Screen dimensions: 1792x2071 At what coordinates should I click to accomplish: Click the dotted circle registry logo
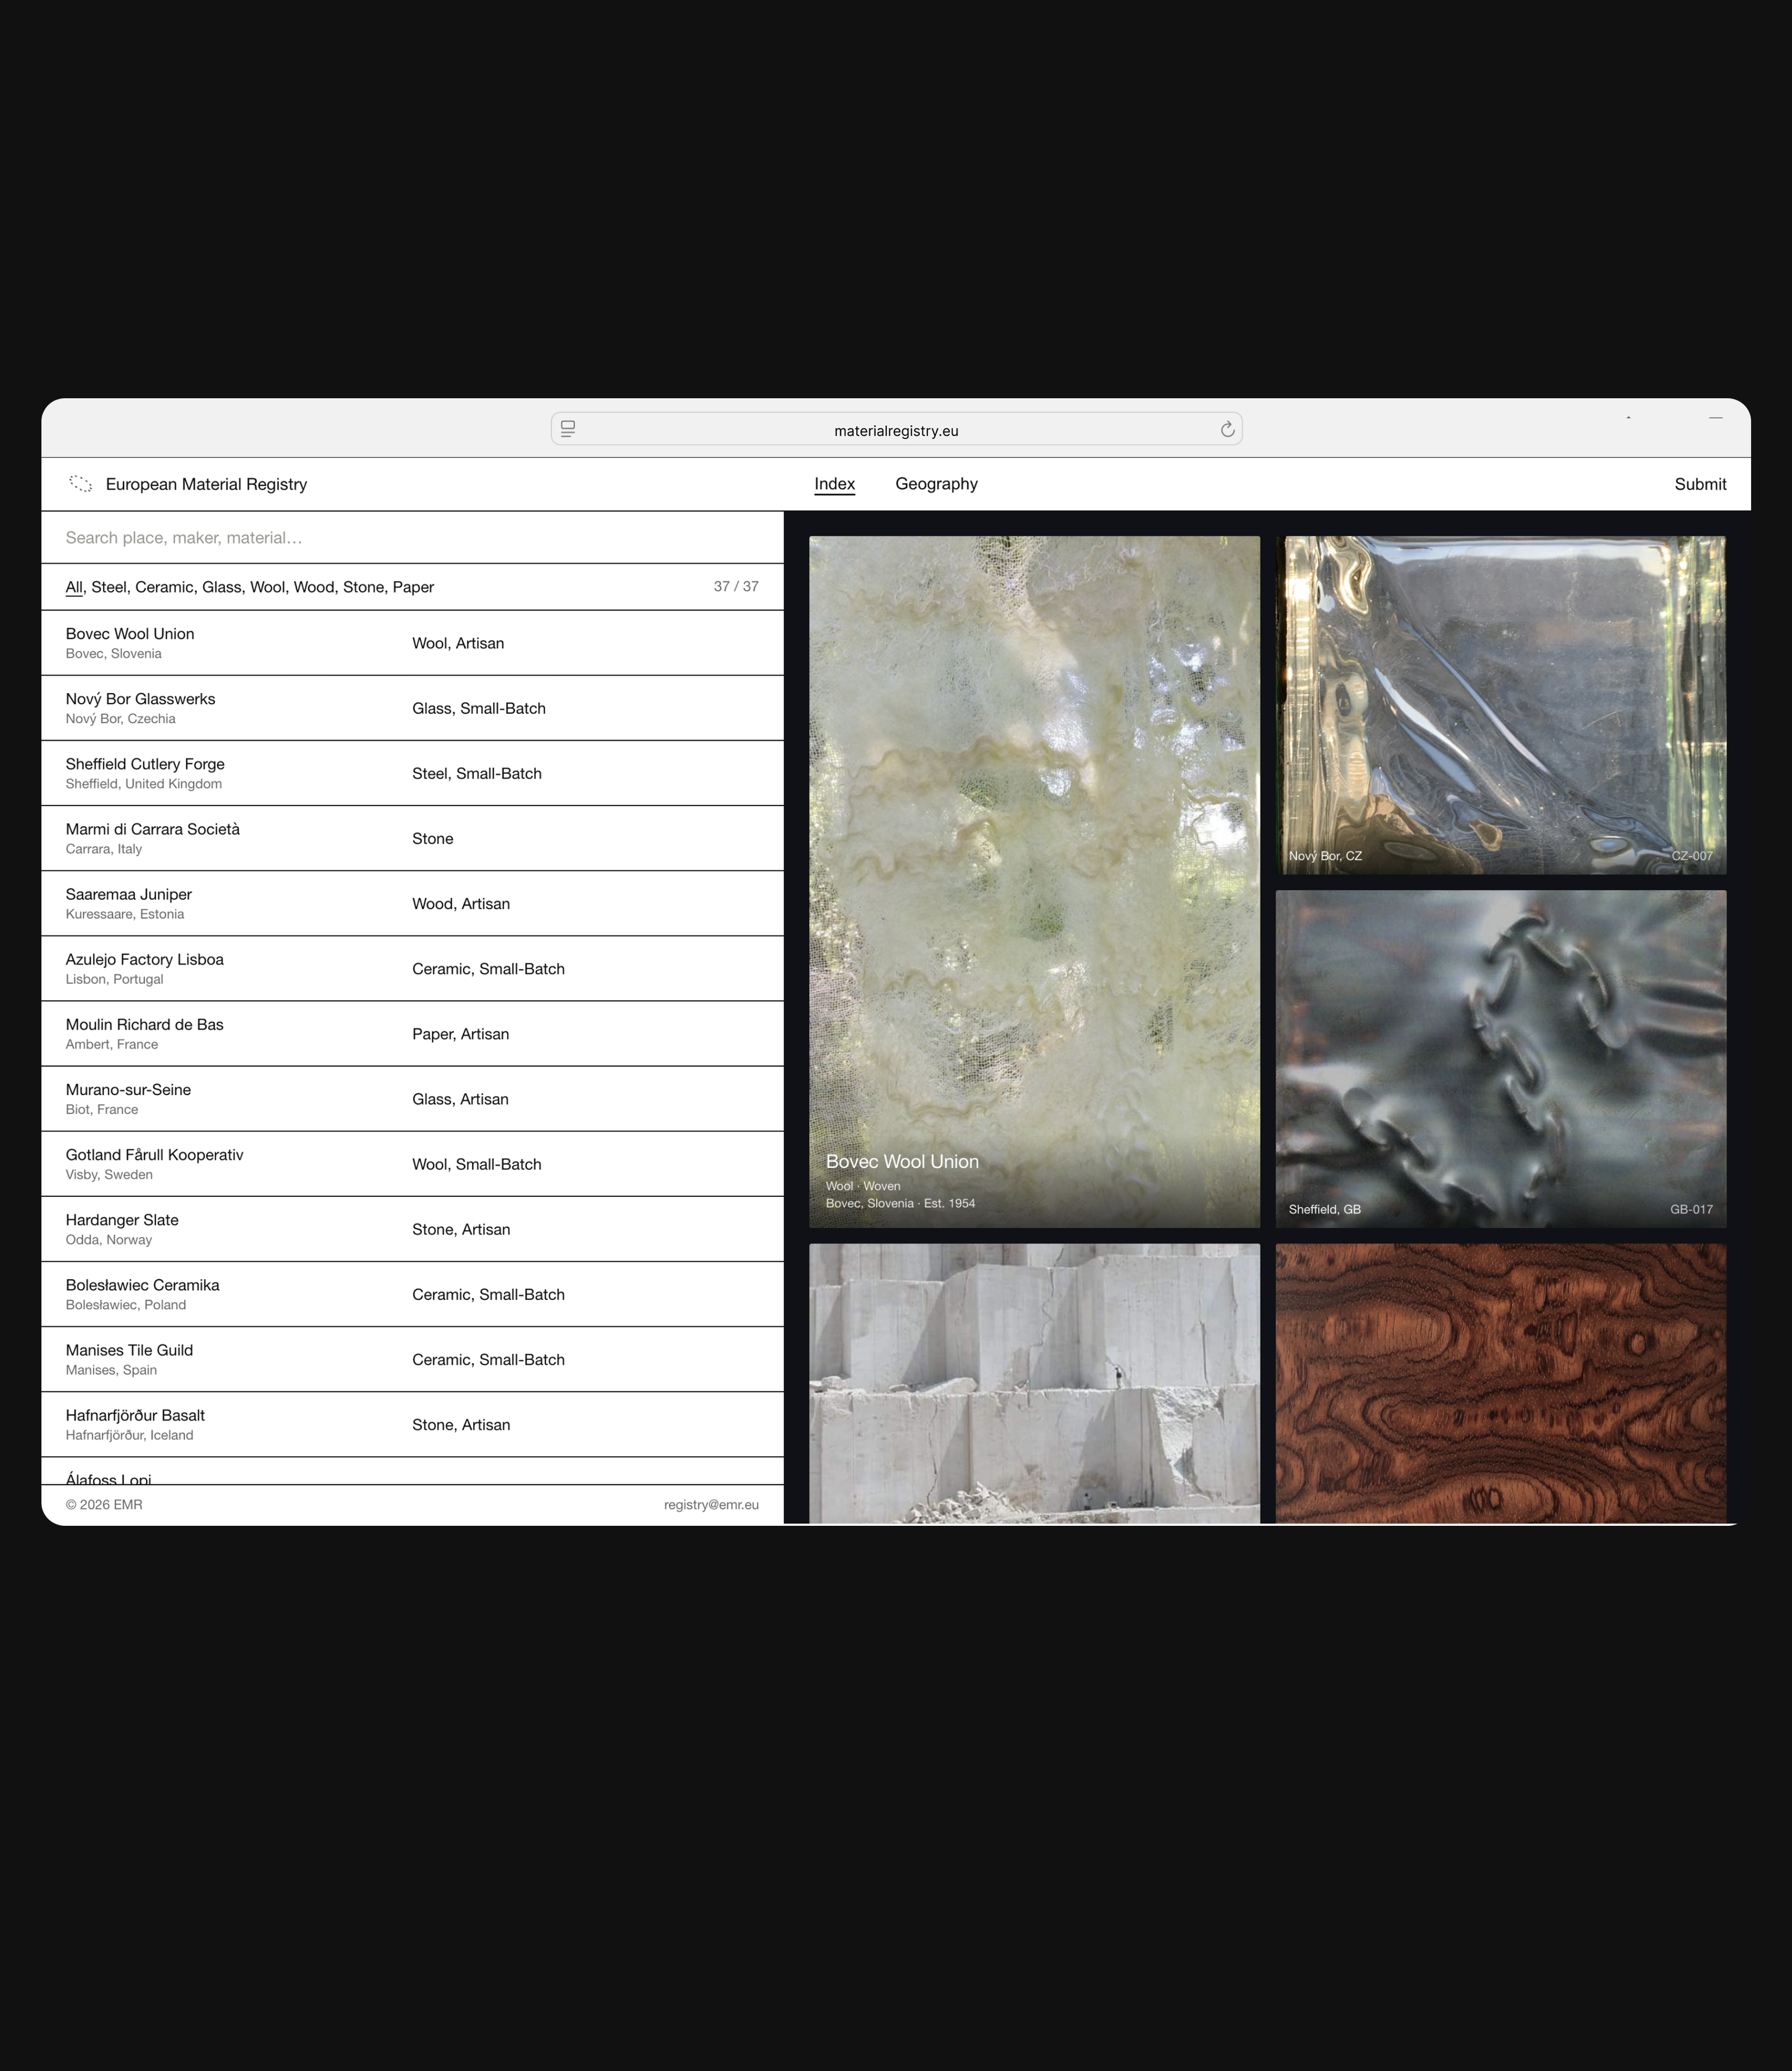(81, 484)
